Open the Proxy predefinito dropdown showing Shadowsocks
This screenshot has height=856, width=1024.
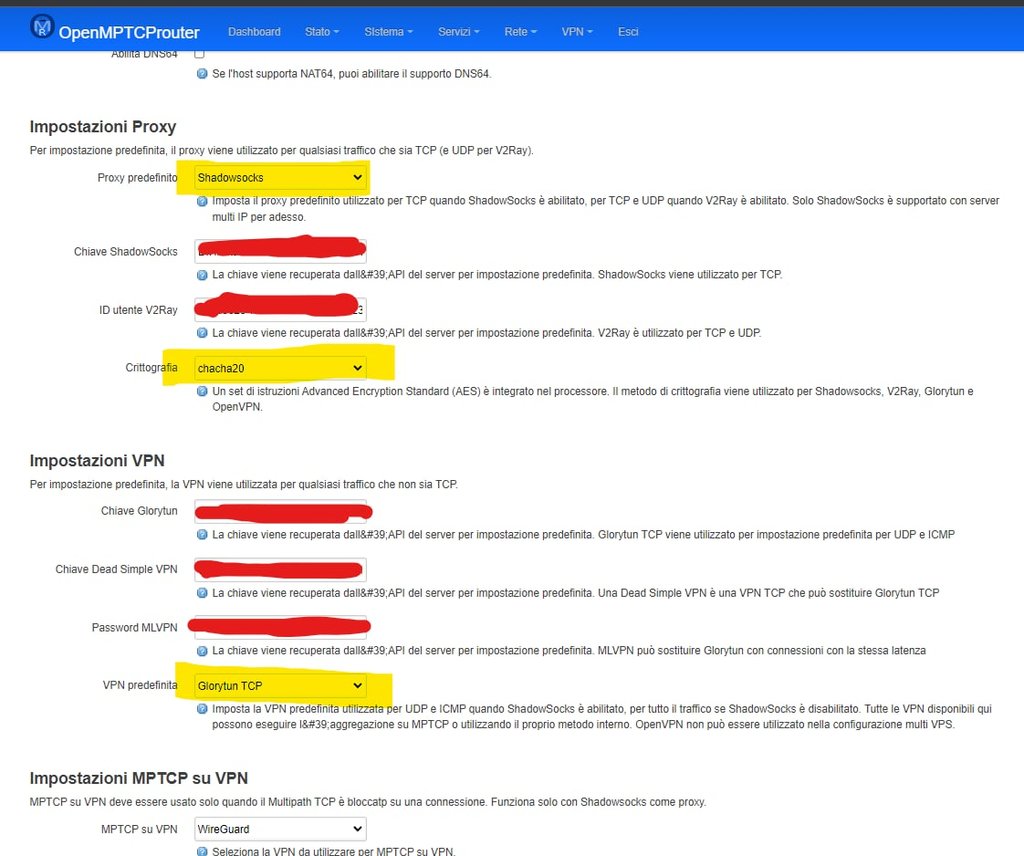coord(280,178)
